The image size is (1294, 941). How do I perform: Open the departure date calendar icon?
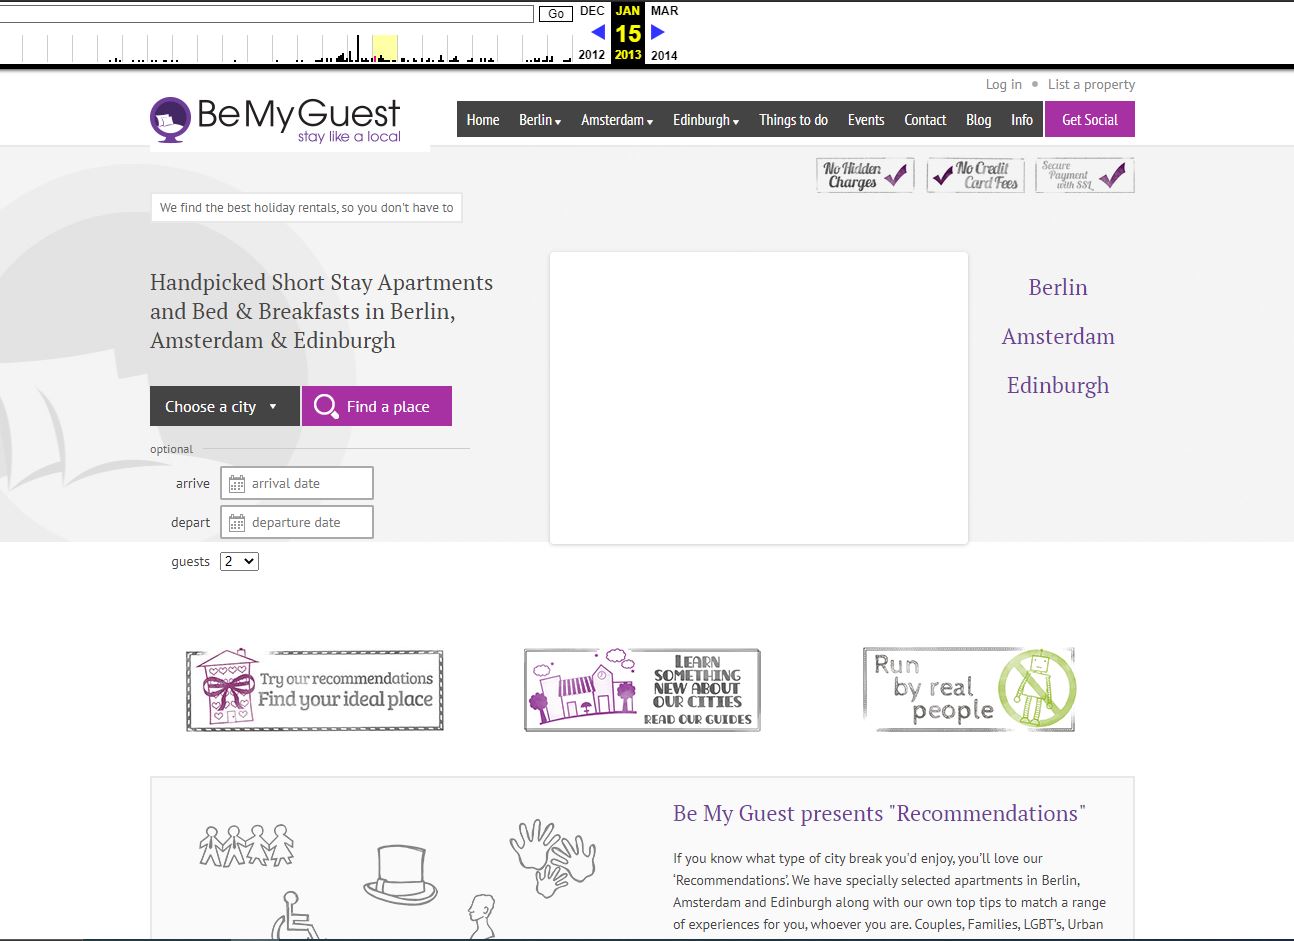pyautogui.click(x=237, y=523)
